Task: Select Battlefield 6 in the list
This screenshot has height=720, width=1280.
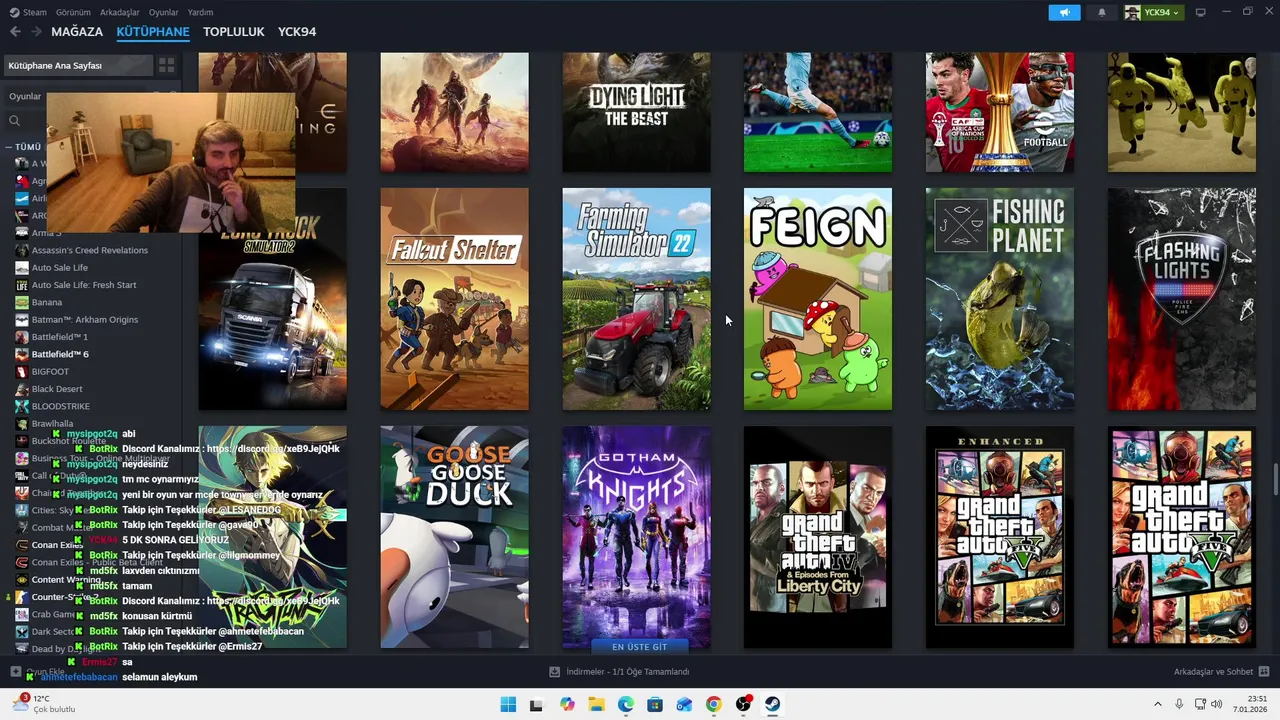Action: [60, 354]
